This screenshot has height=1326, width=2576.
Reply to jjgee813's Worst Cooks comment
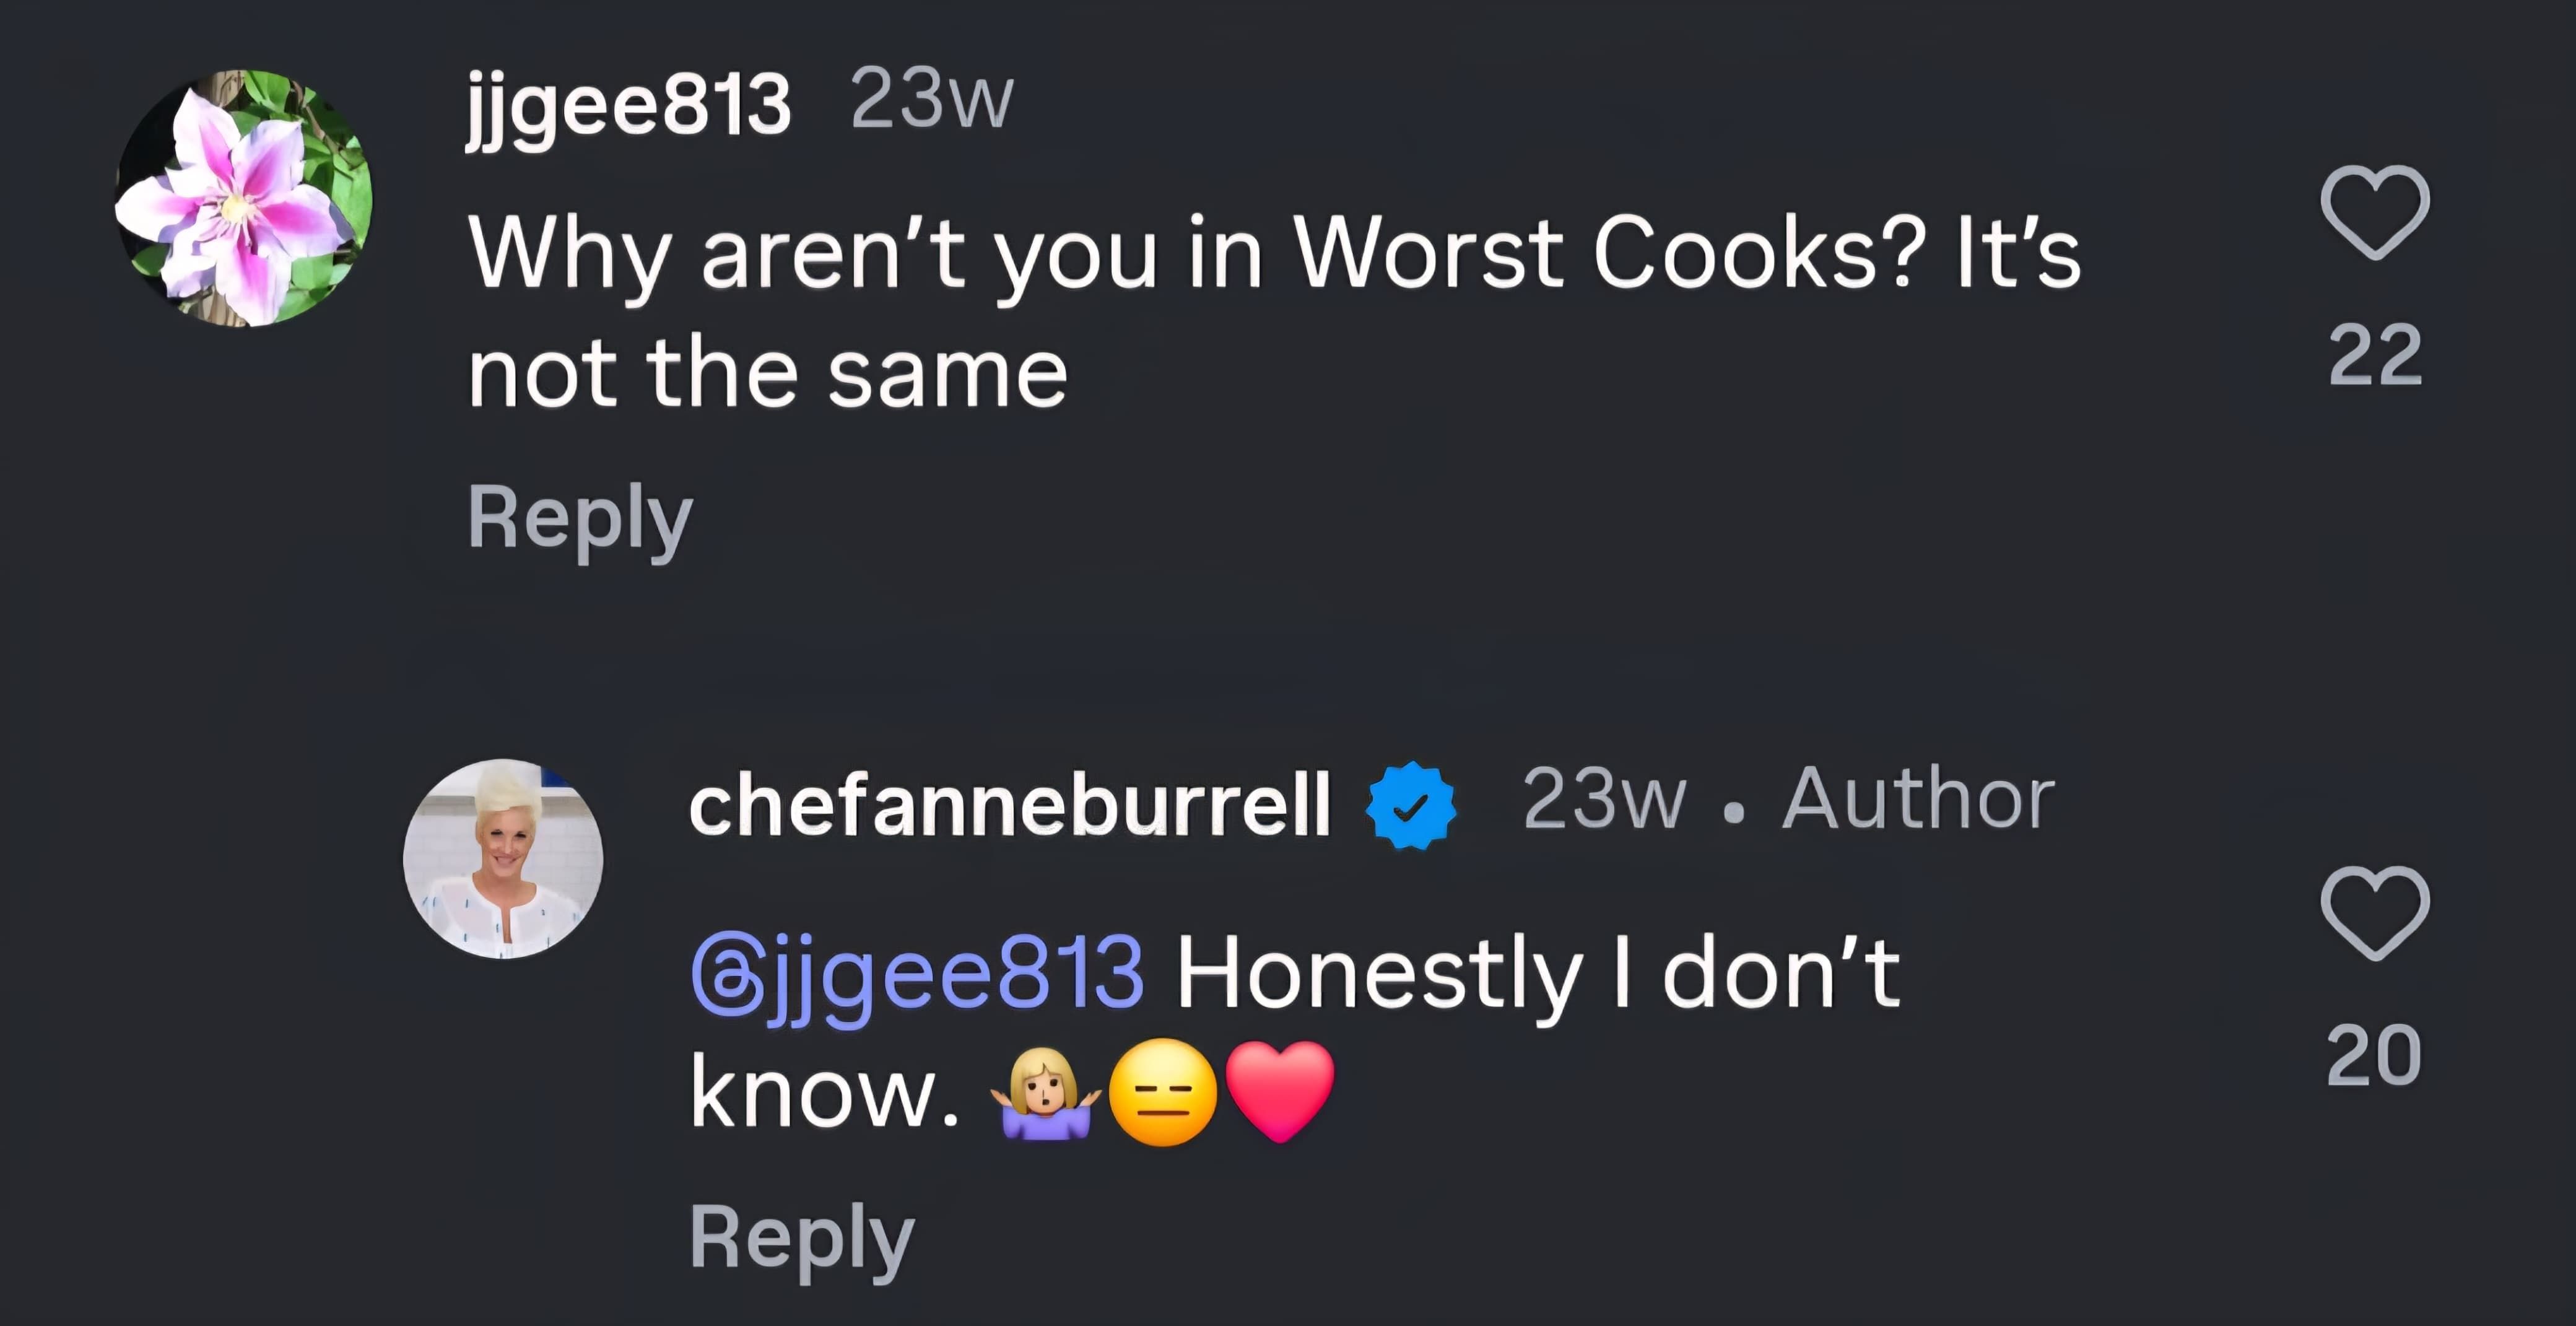pos(580,517)
